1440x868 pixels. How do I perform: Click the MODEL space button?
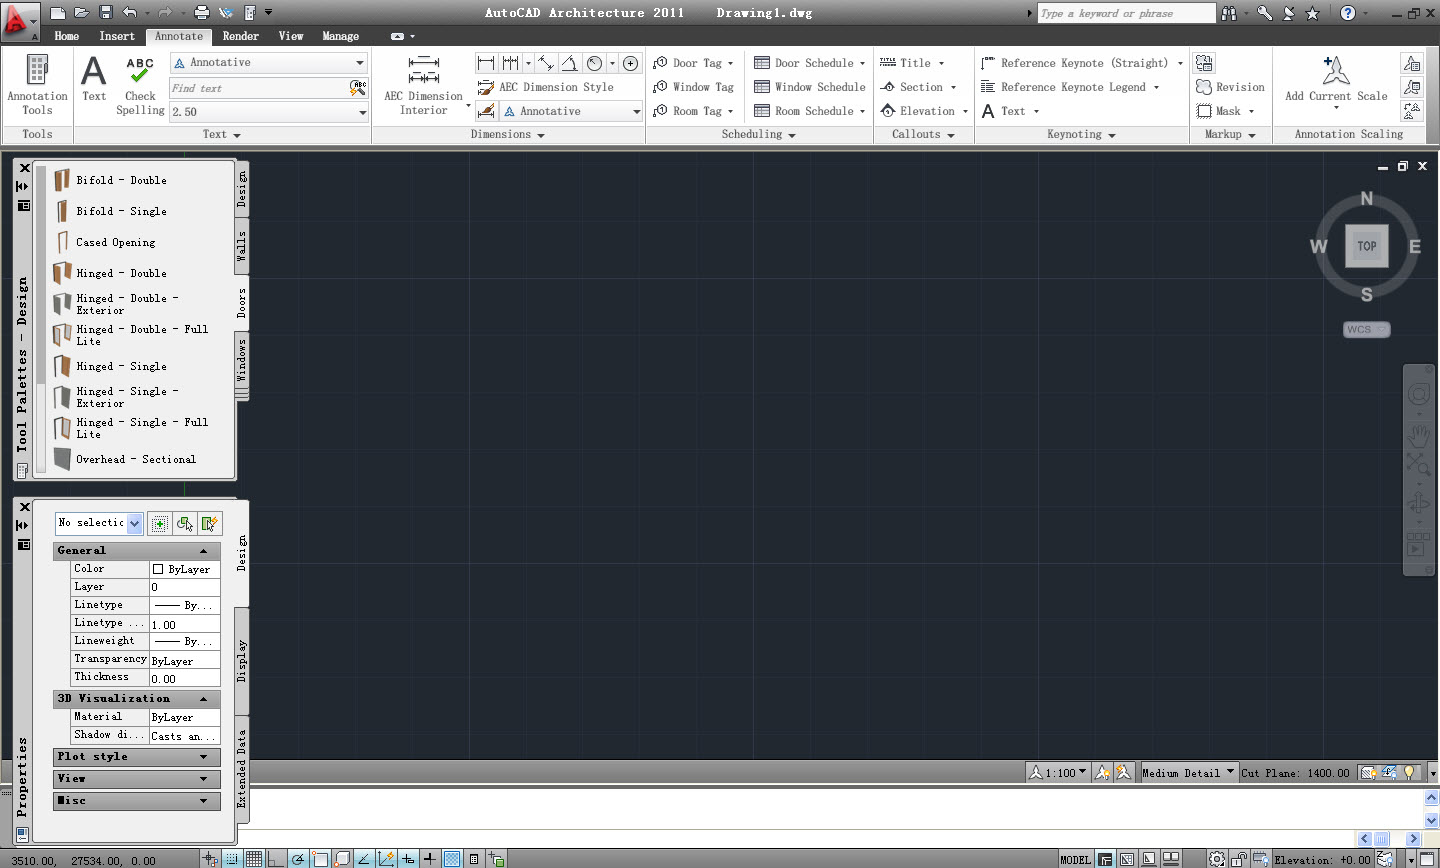pyautogui.click(x=1076, y=859)
